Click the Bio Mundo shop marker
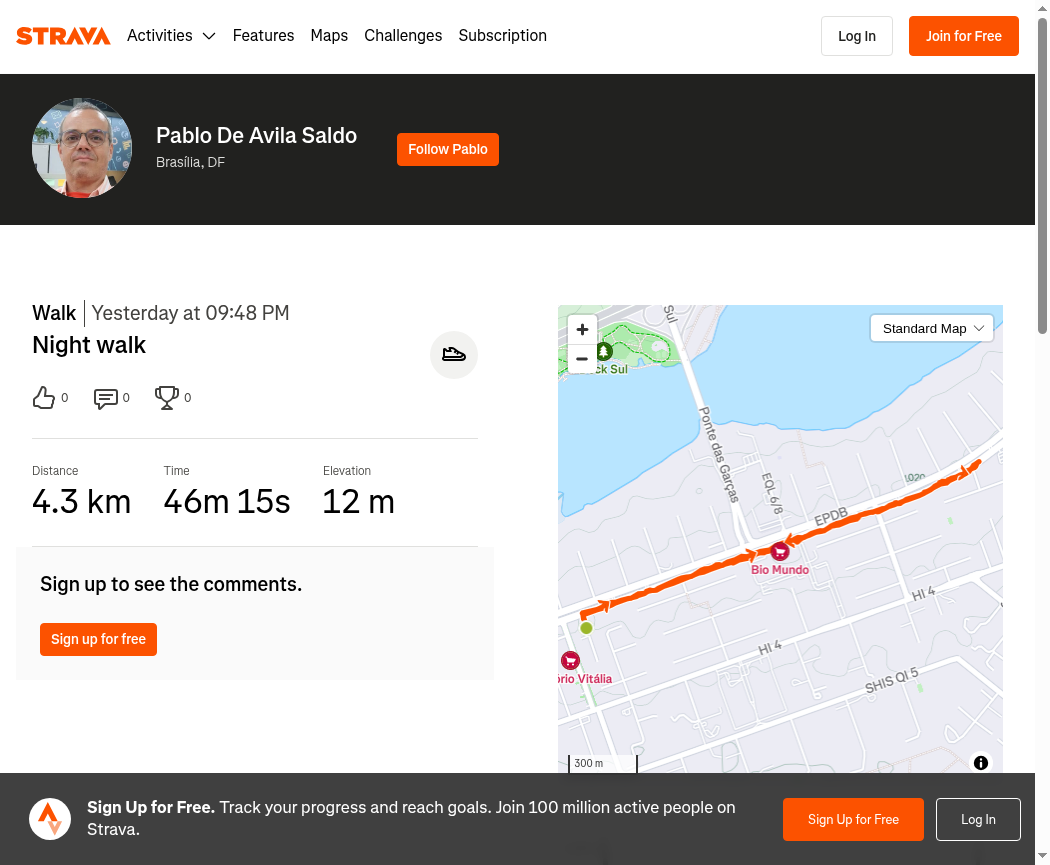This screenshot has width=1050, height=865. 779,552
